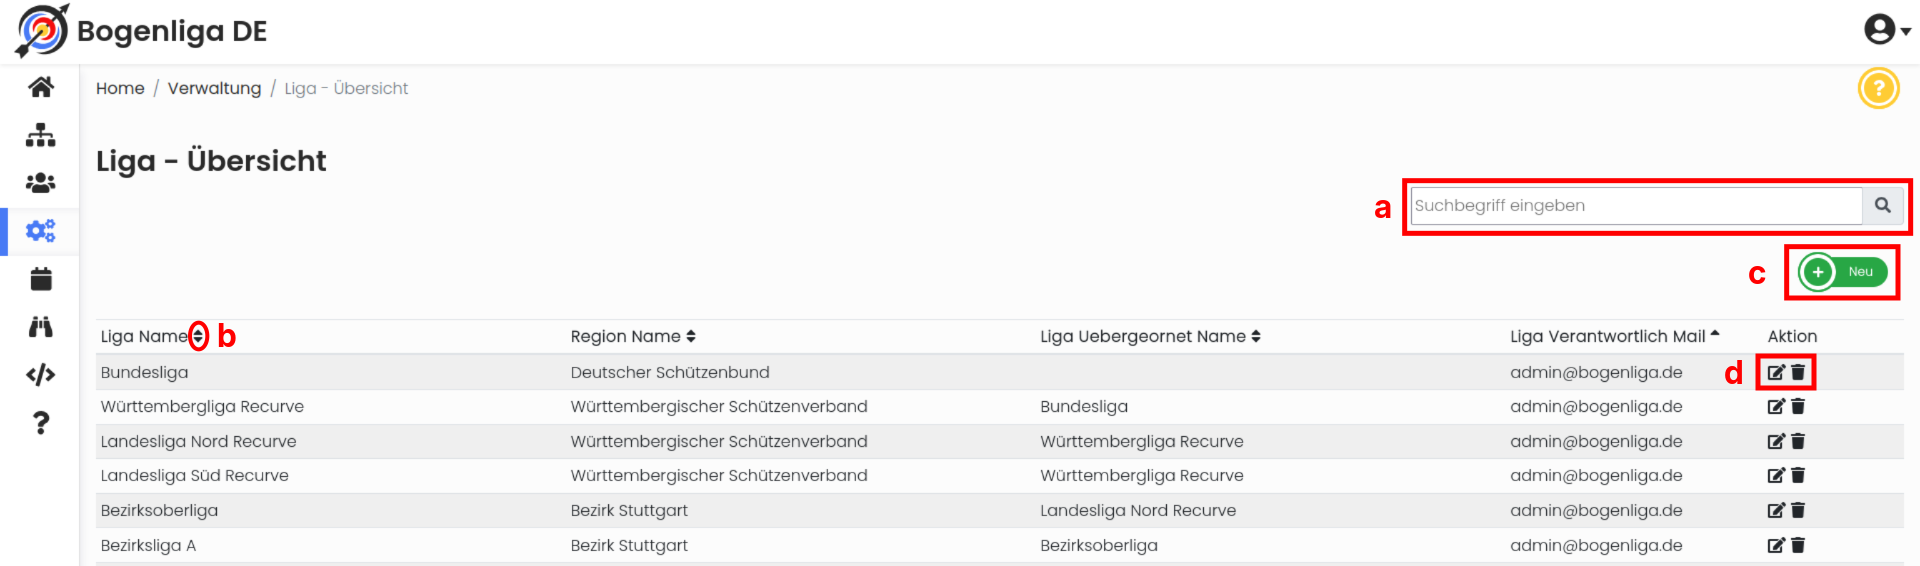Screen dimensions: 1920x566
Task: Open the organization hierarchy sidebar icon
Action: [41, 135]
